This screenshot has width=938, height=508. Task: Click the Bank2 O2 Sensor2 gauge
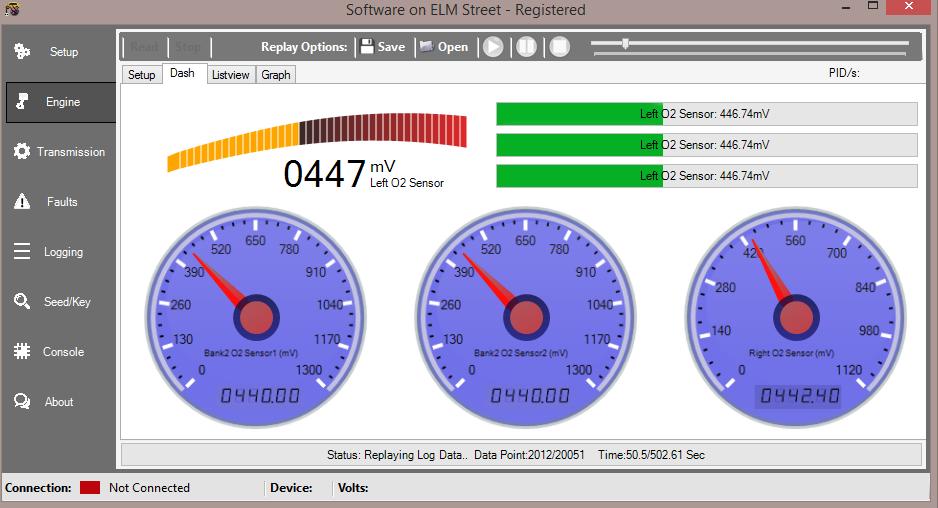[526, 317]
